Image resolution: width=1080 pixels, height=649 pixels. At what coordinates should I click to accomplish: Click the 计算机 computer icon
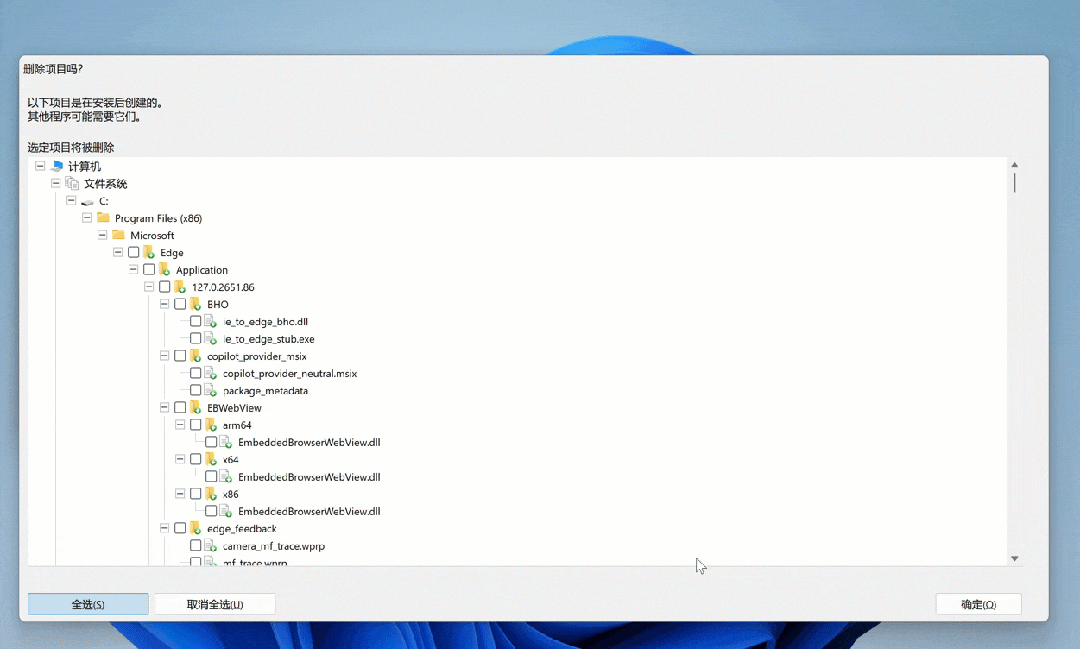pyautogui.click(x=57, y=166)
